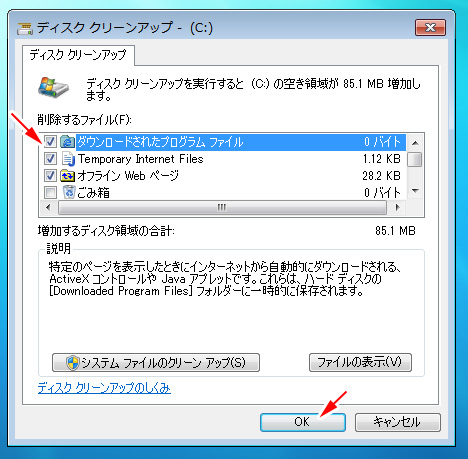Click the file list scroll-down arrow
Screen dimensions: 468x459
(x=415, y=191)
